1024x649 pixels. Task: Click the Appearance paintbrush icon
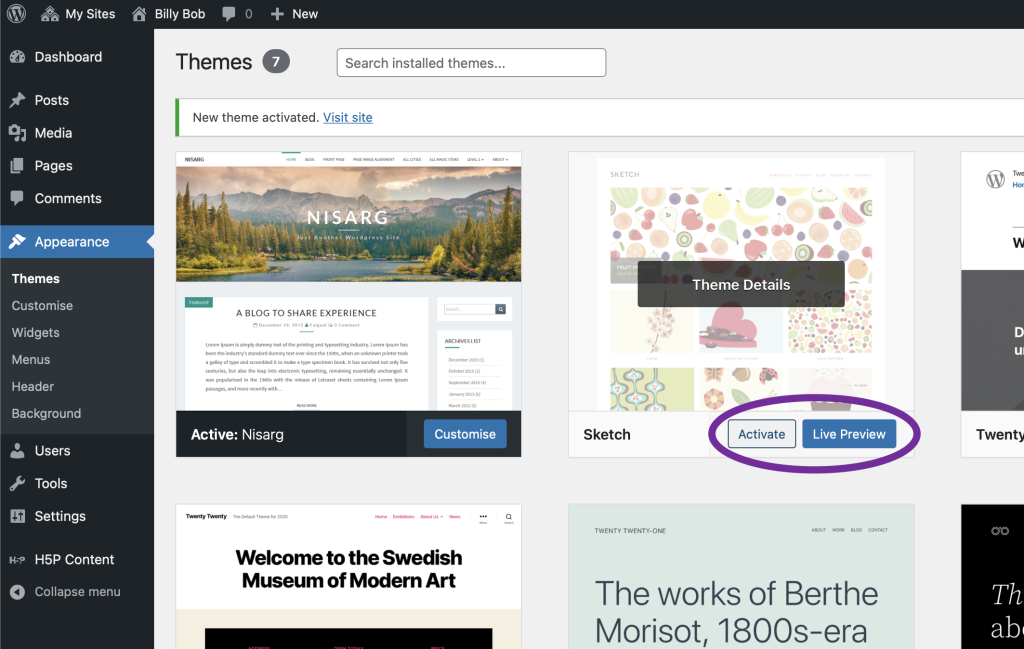pyautogui.click(x=18, y=241)
